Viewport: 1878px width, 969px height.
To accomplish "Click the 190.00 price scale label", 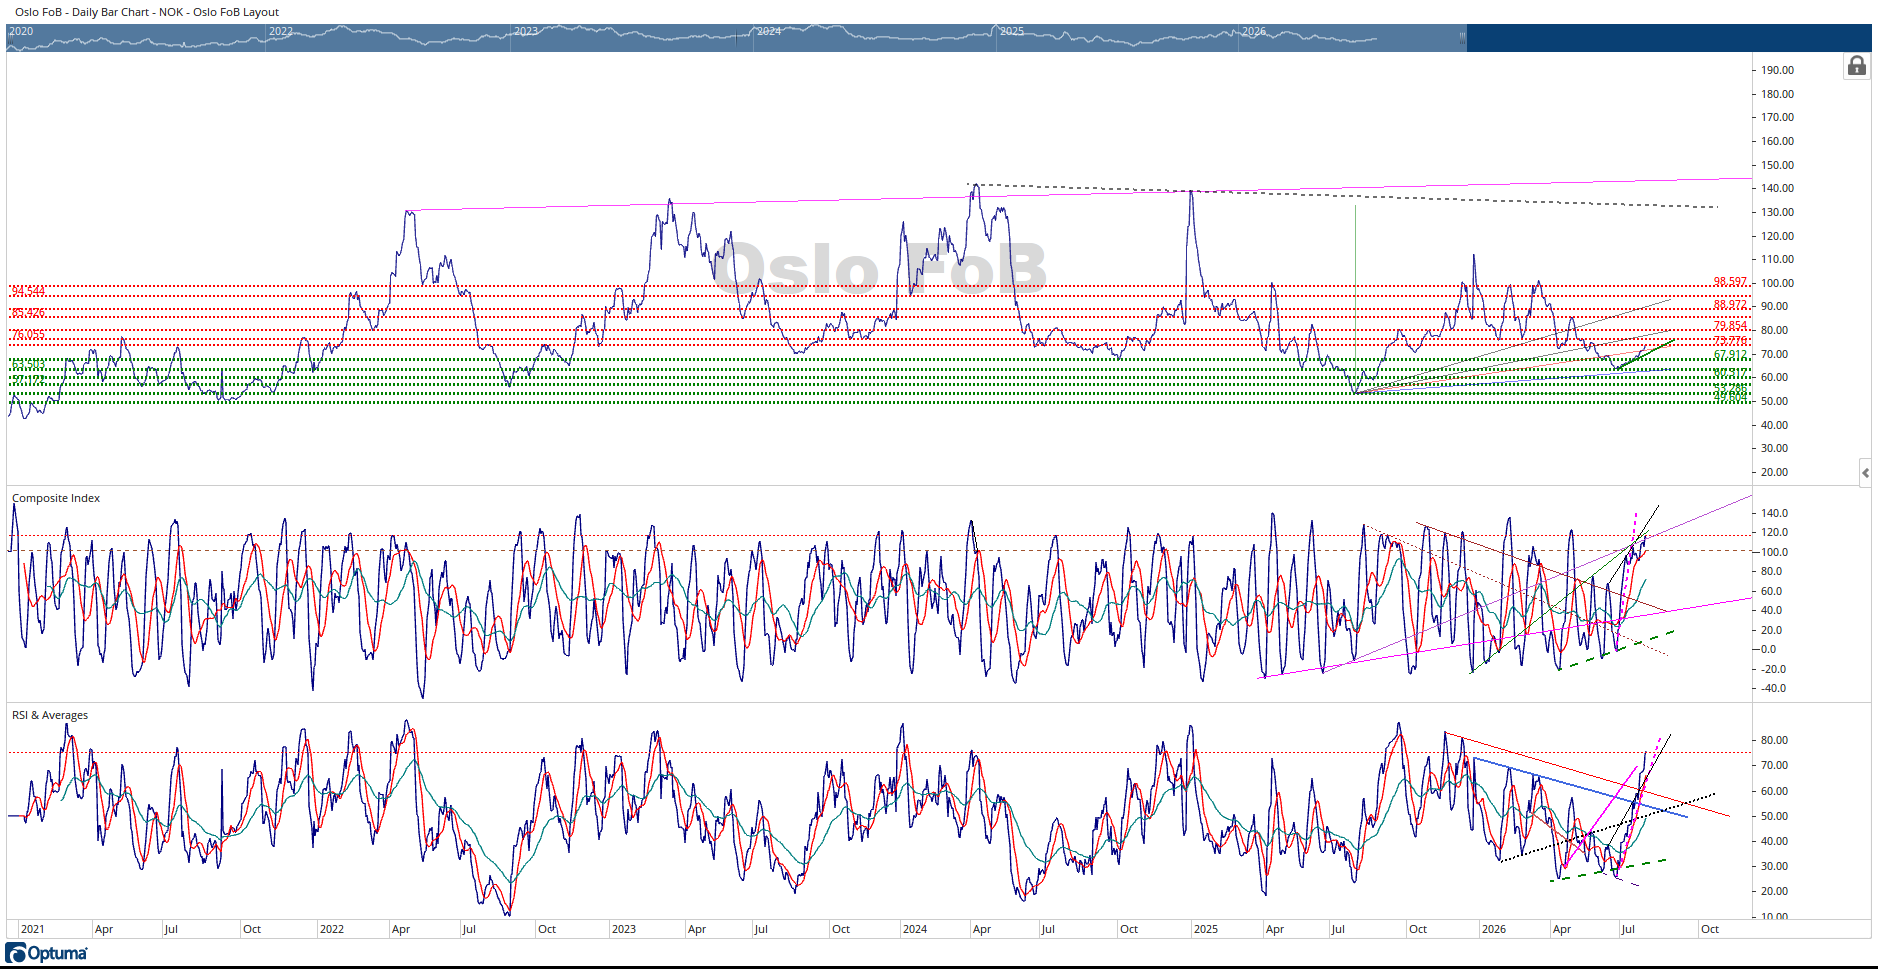I will tap(1777, 70).
